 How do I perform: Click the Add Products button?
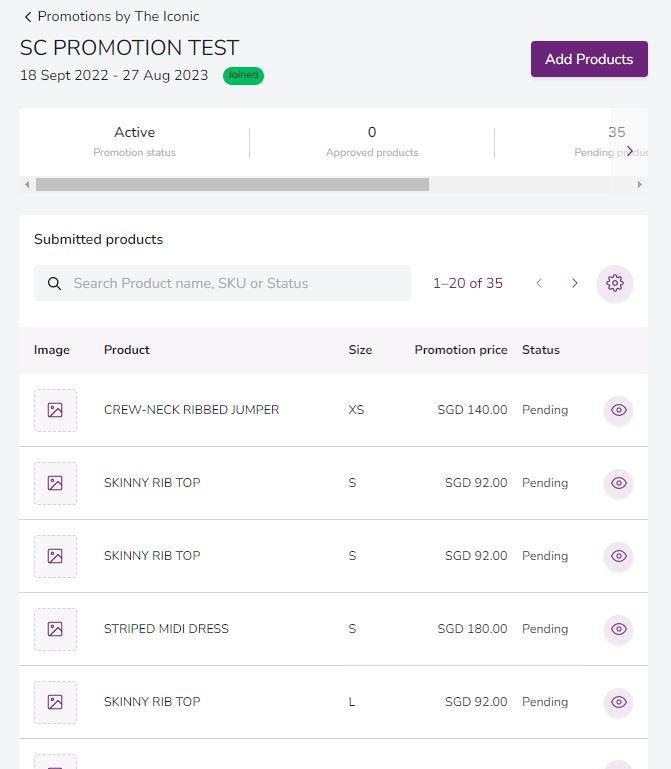click(x=589, y=59)
